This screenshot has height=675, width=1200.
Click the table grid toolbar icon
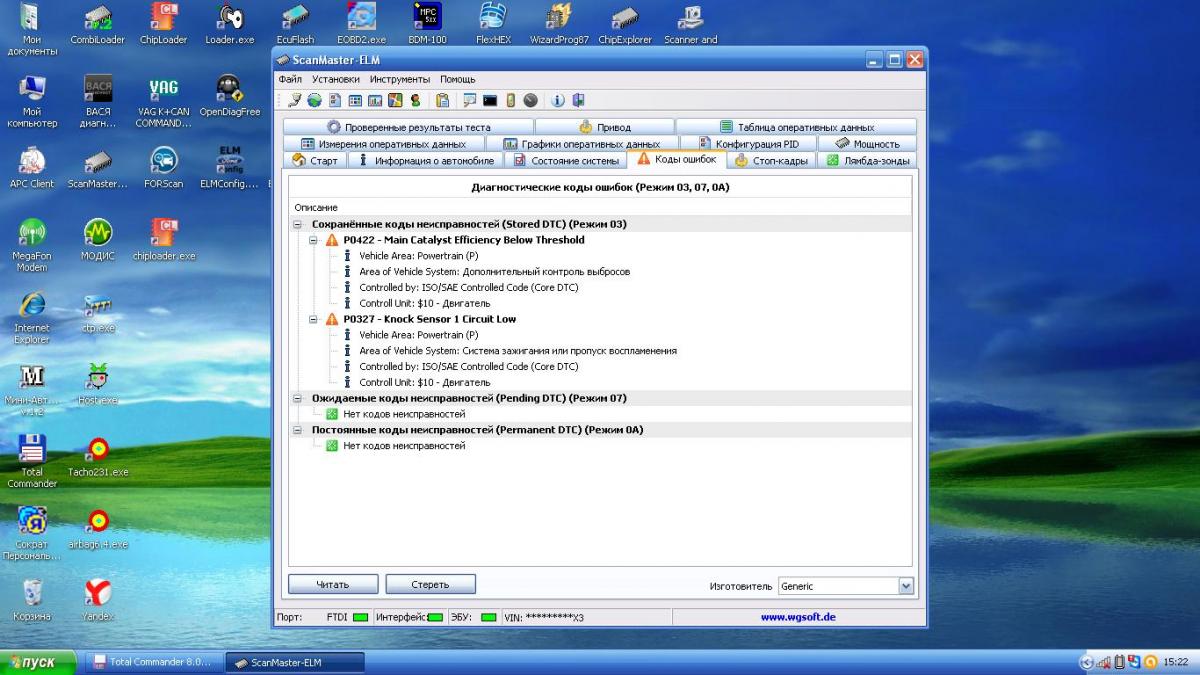[355, 100]
